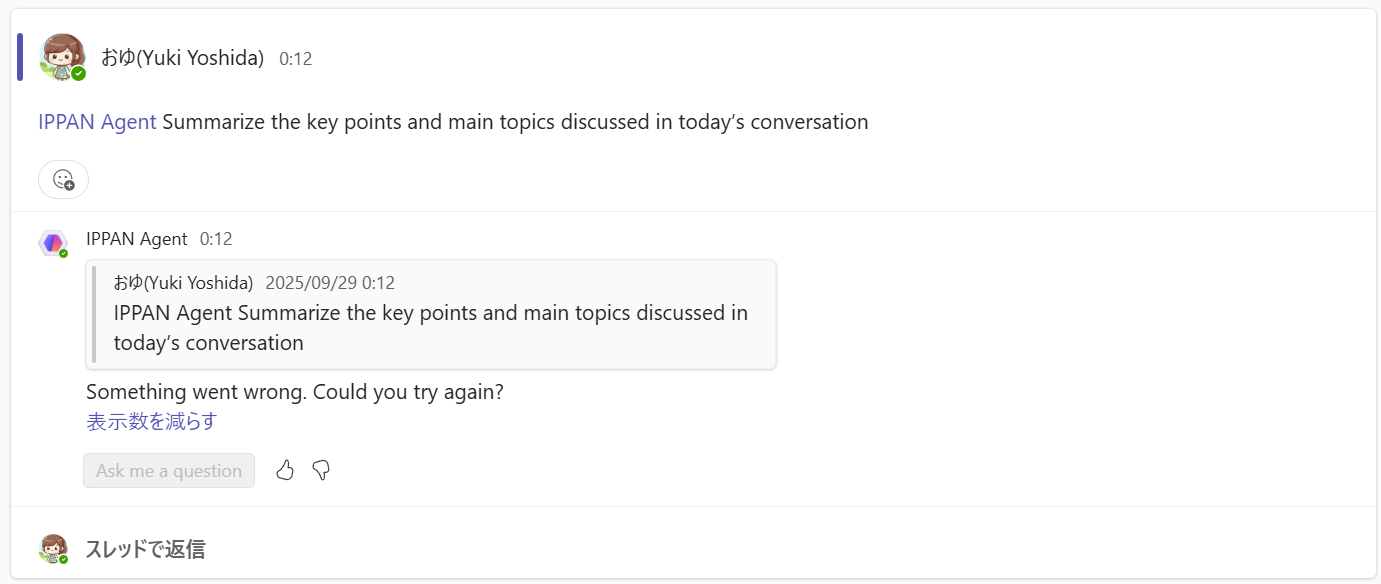The height and width of the screenshot is (584, 1381).
Task: Click the 0:12 timestamp on Yuki's message
Action: click(296, 59)
